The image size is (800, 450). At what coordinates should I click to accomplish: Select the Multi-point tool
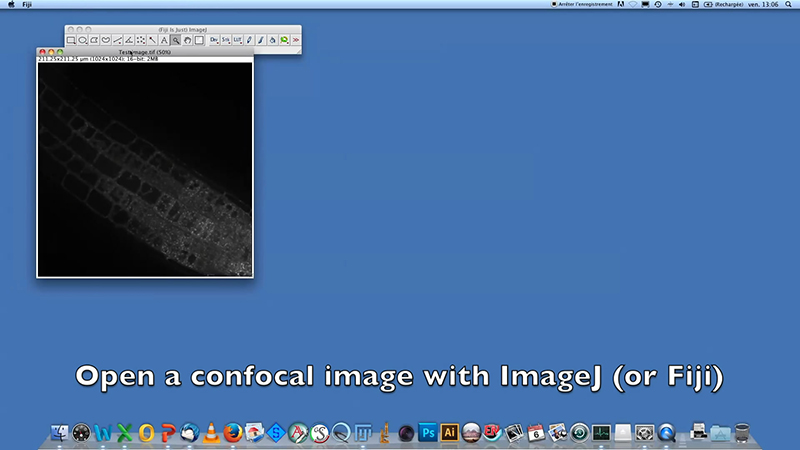point(141,40)
